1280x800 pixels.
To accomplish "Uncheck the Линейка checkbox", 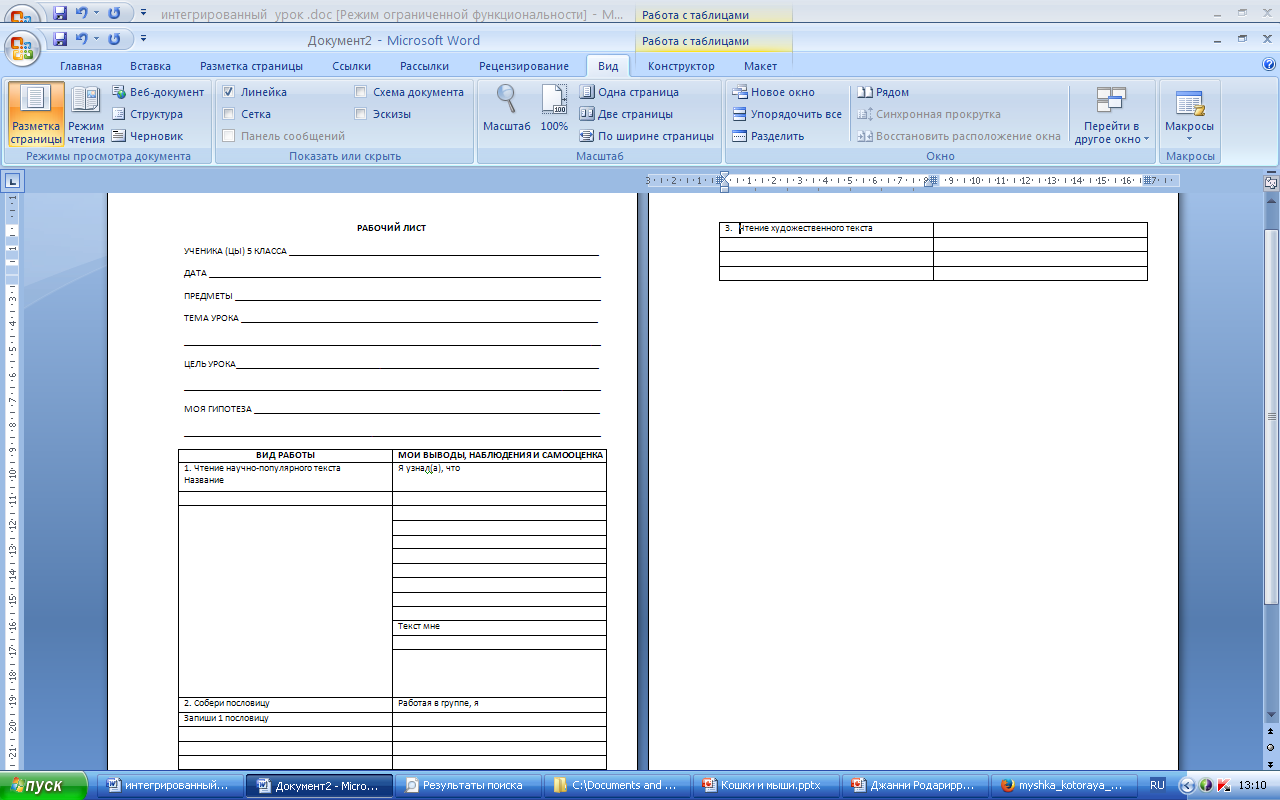I will pyautogui.click(x=229, y=91).
